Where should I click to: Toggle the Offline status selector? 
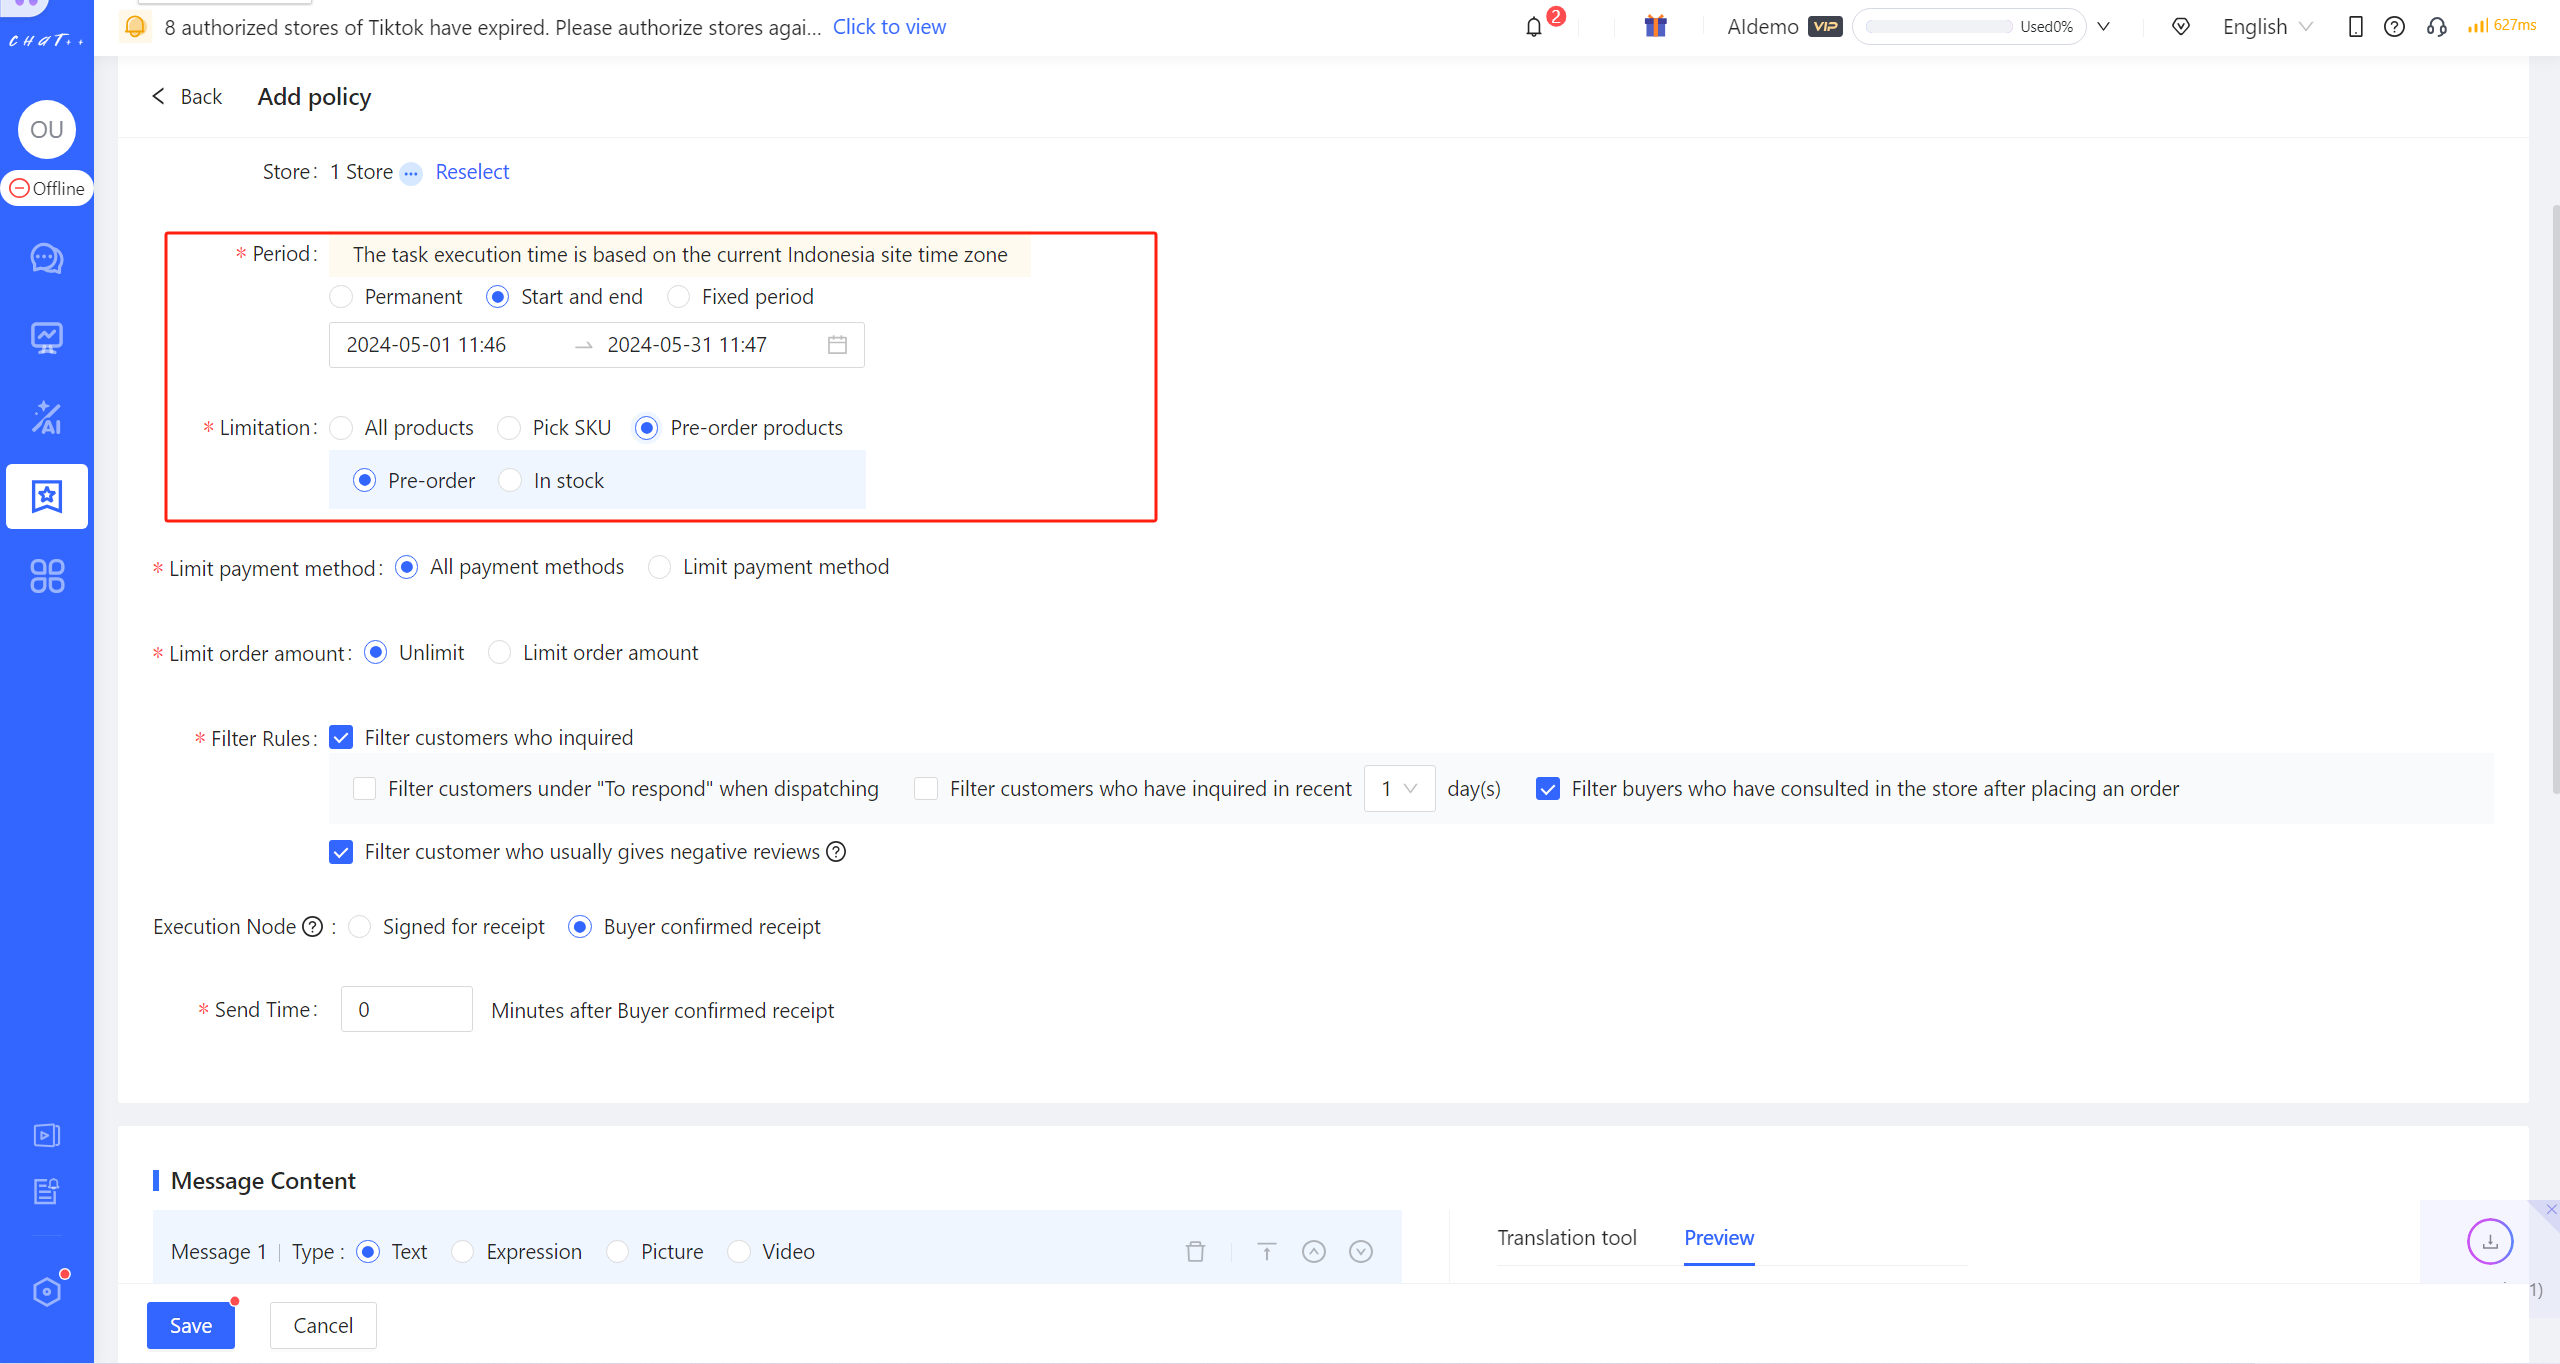pyautogui.click(x=47, y=188)
